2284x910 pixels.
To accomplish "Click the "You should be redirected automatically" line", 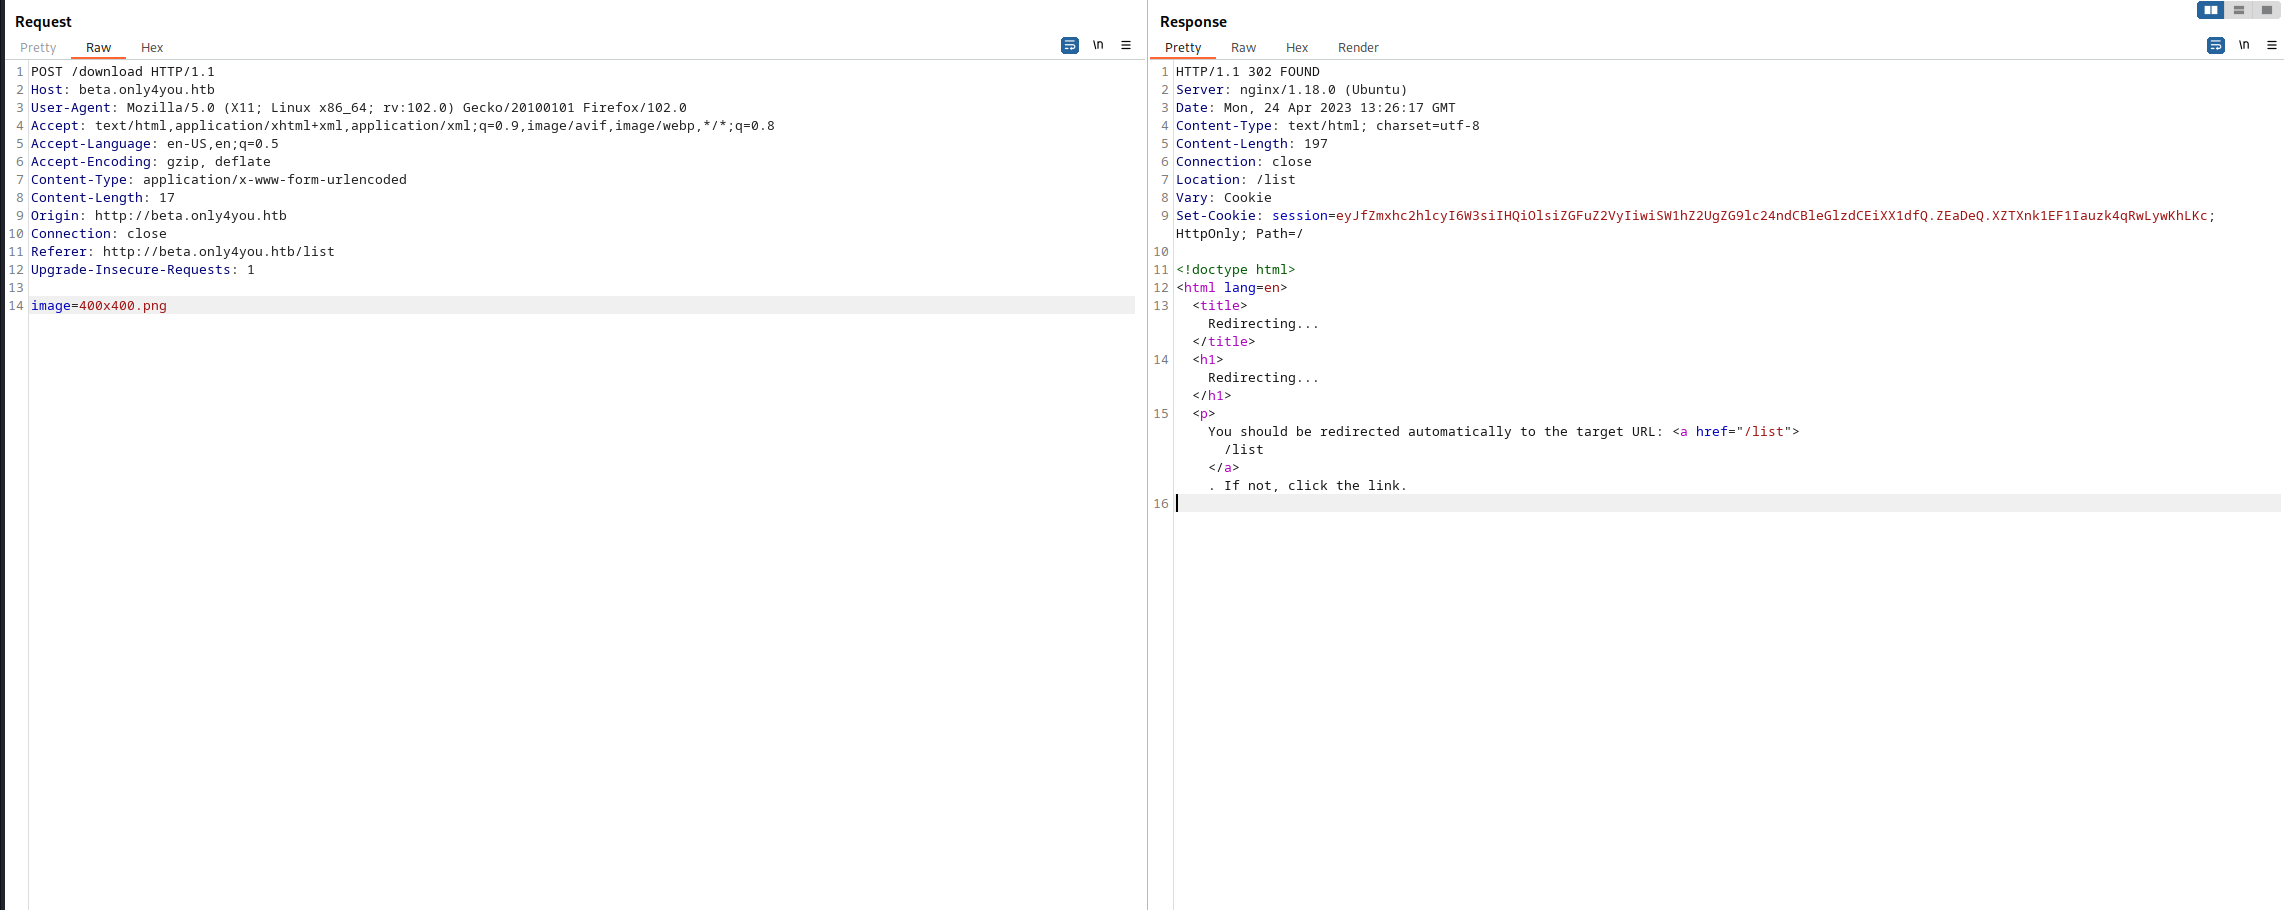I will 1504,432.
